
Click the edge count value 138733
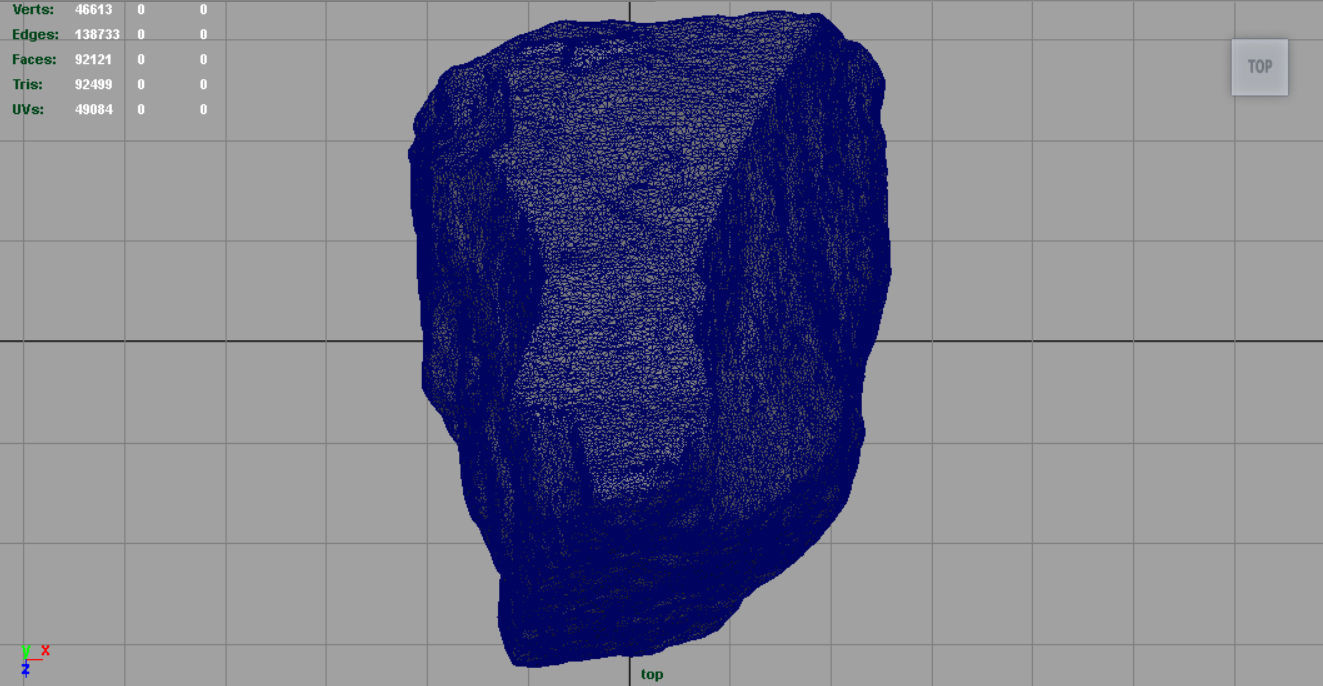click(x=97, y=34)
